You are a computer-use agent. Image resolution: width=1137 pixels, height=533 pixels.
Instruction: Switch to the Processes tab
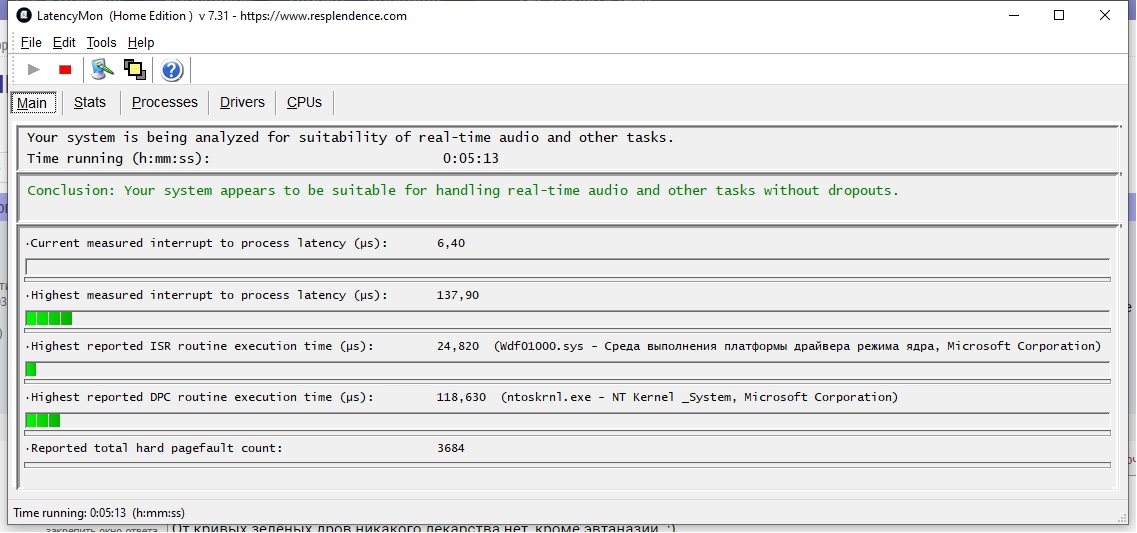[165, 102]
